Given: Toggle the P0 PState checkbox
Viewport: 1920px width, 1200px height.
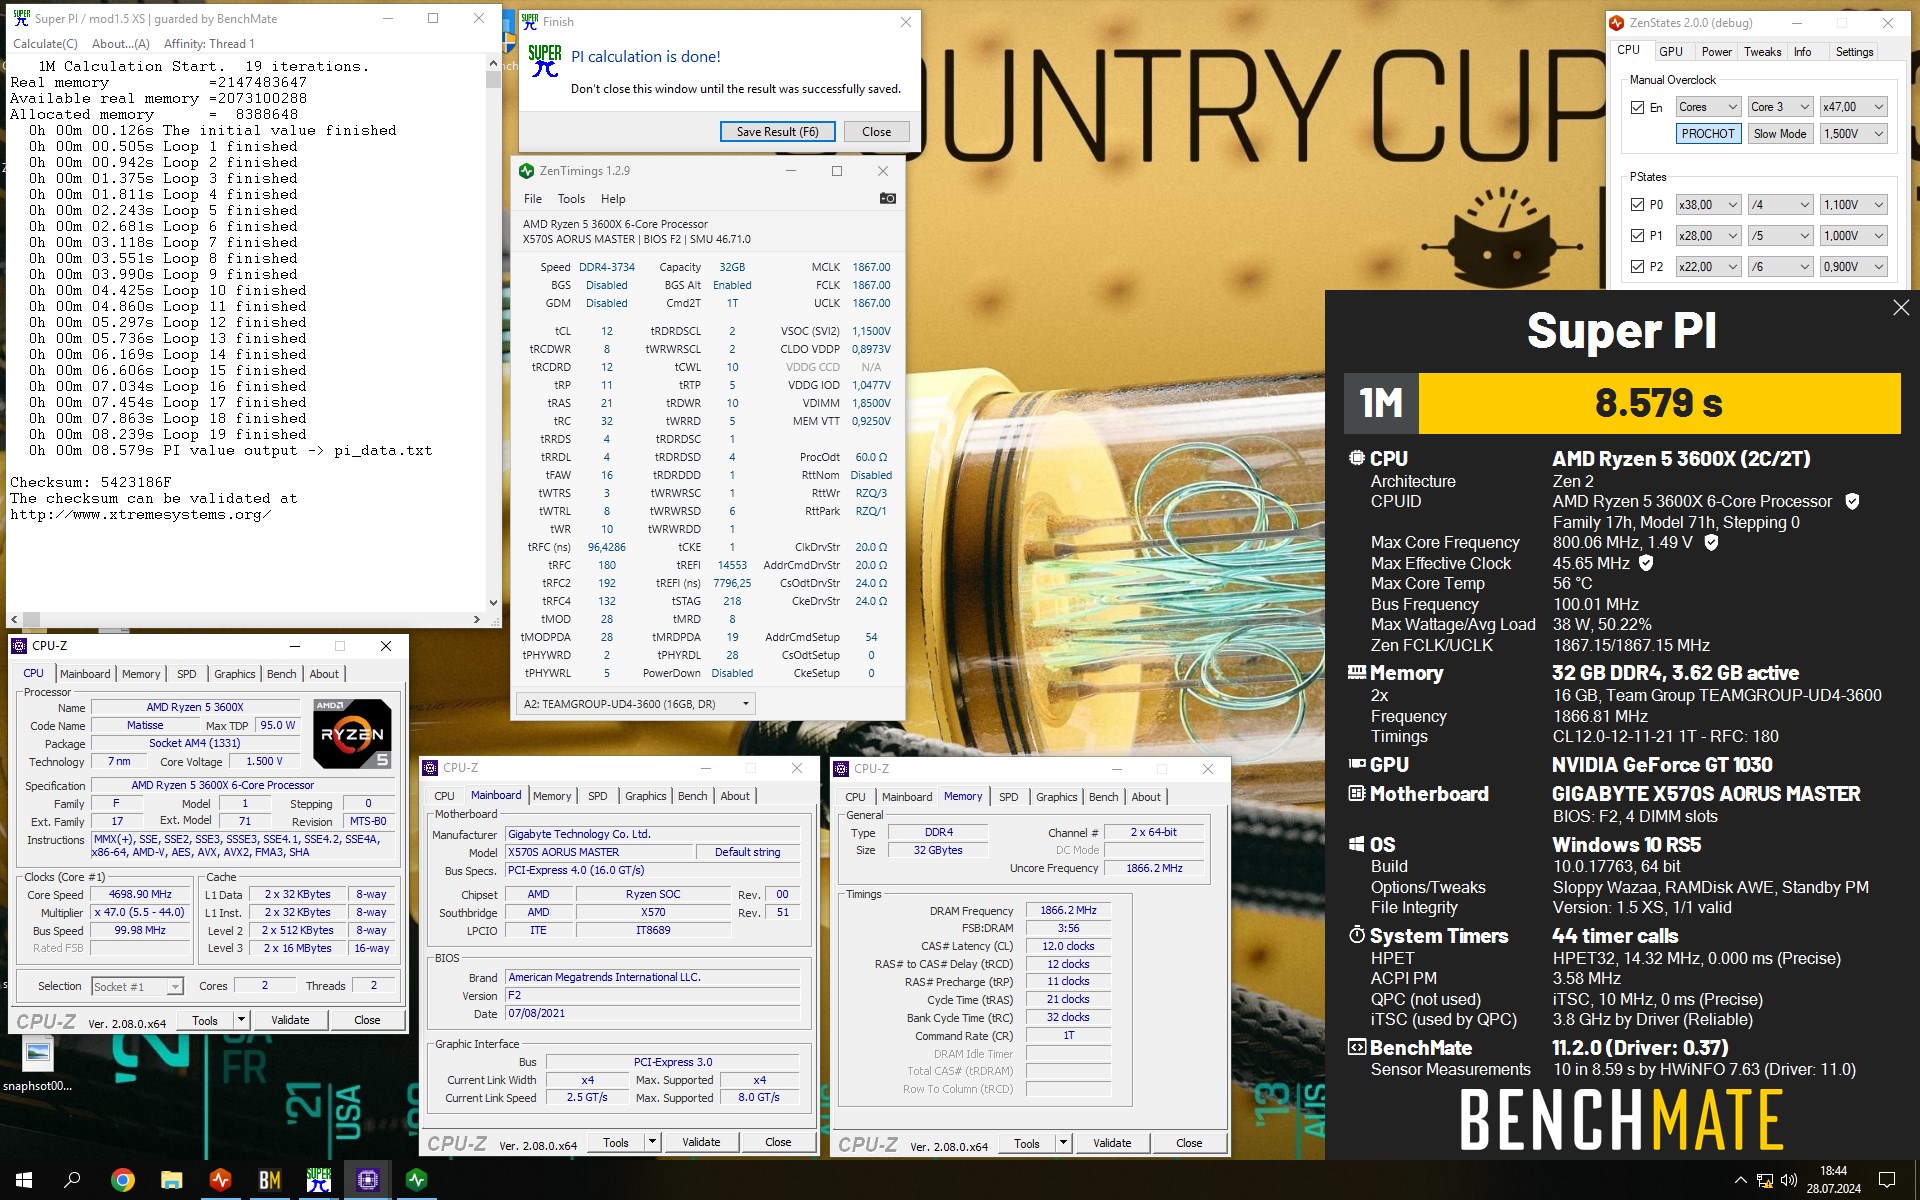Looking at the screenshot, I should pyautogui.click(x=1637, y=204).
